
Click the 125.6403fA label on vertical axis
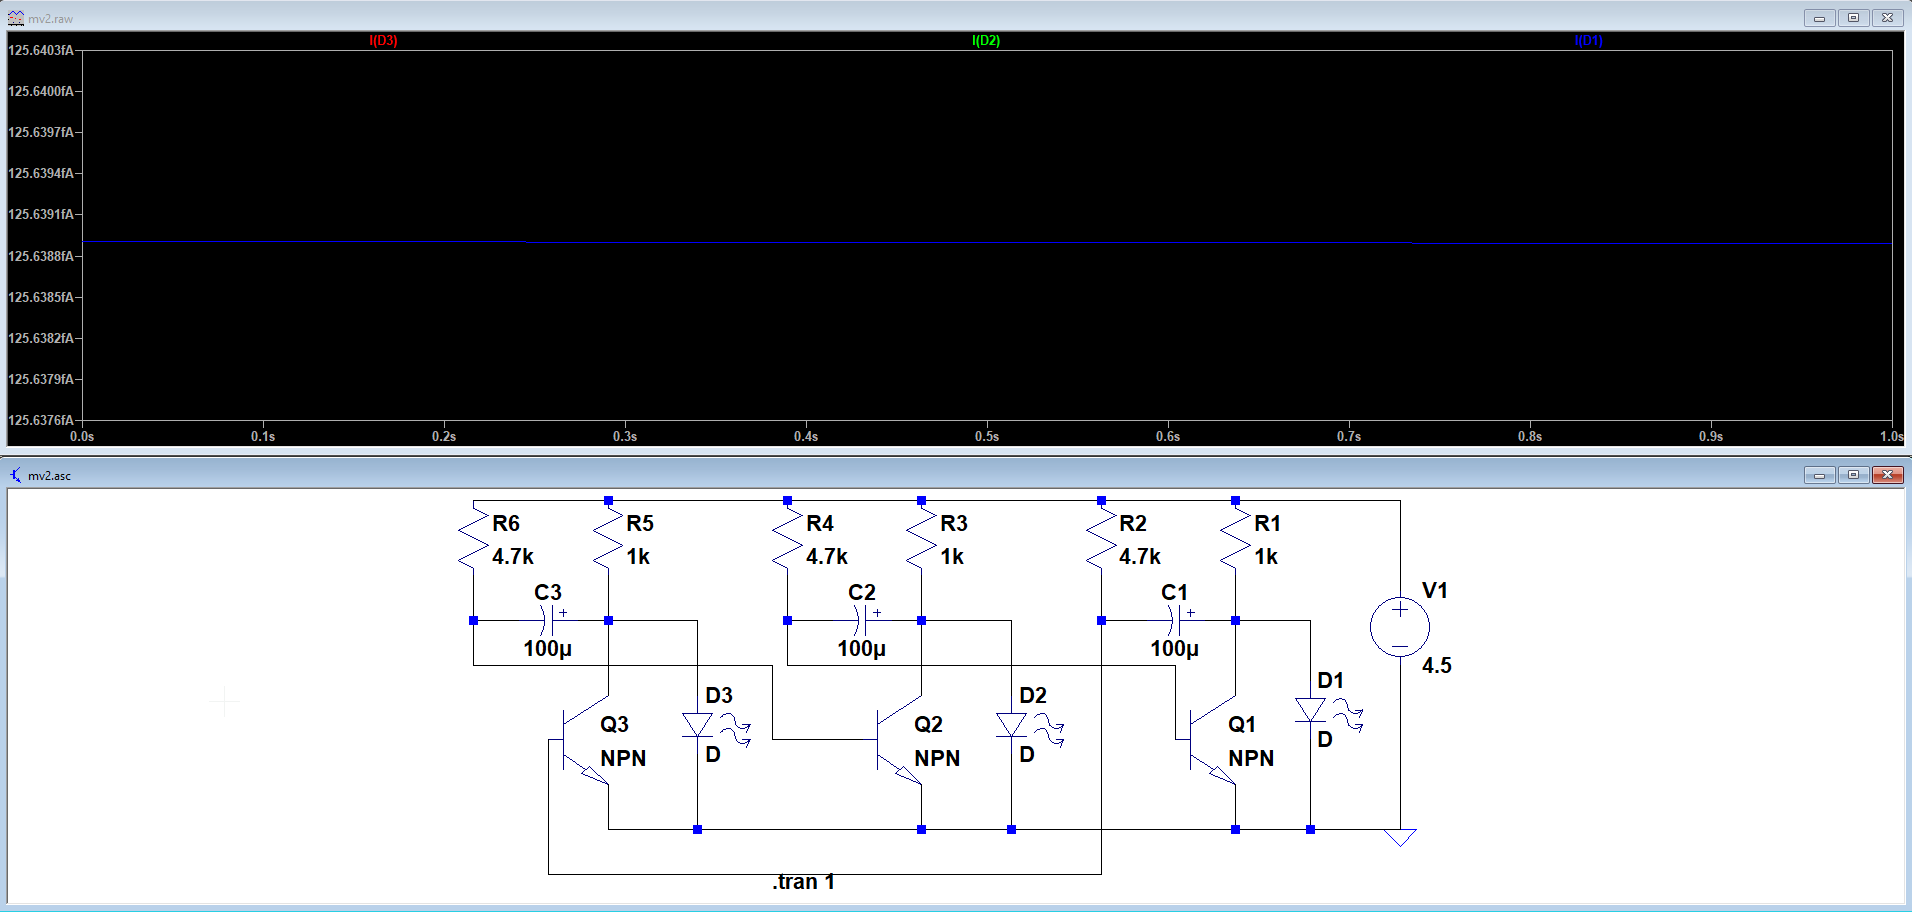pyautogui.click(x=41, y=50)
